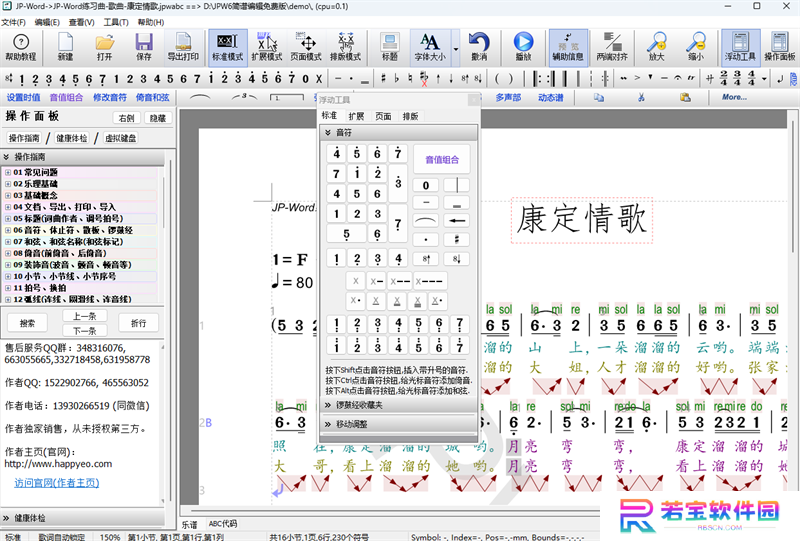Toggle the 浮动工具 floating tools panel
This screenshot has width=800, height=541.
coord(740,47)
